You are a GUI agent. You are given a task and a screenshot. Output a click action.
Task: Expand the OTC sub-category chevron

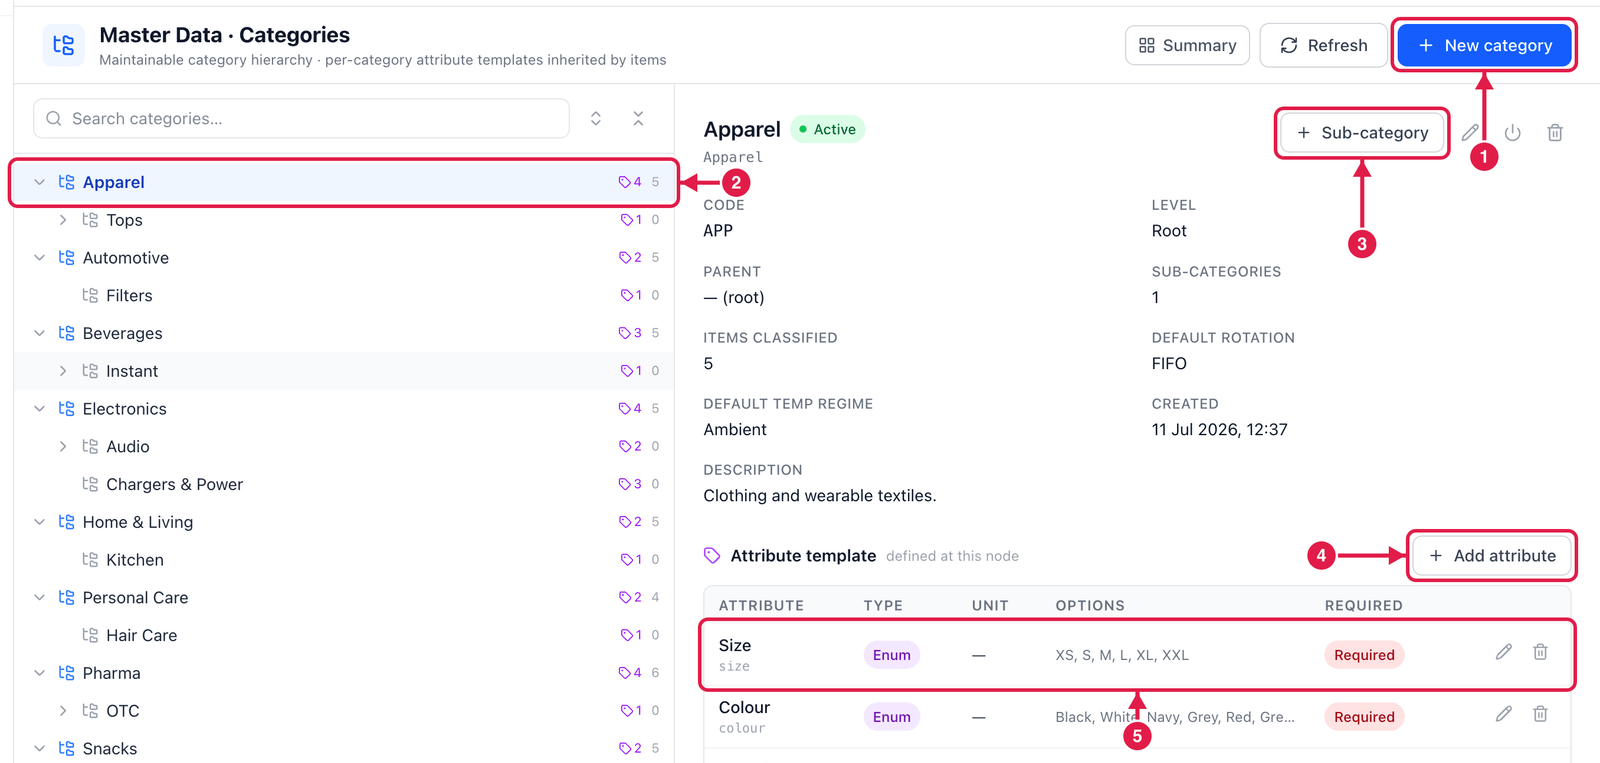coord(63,711)
